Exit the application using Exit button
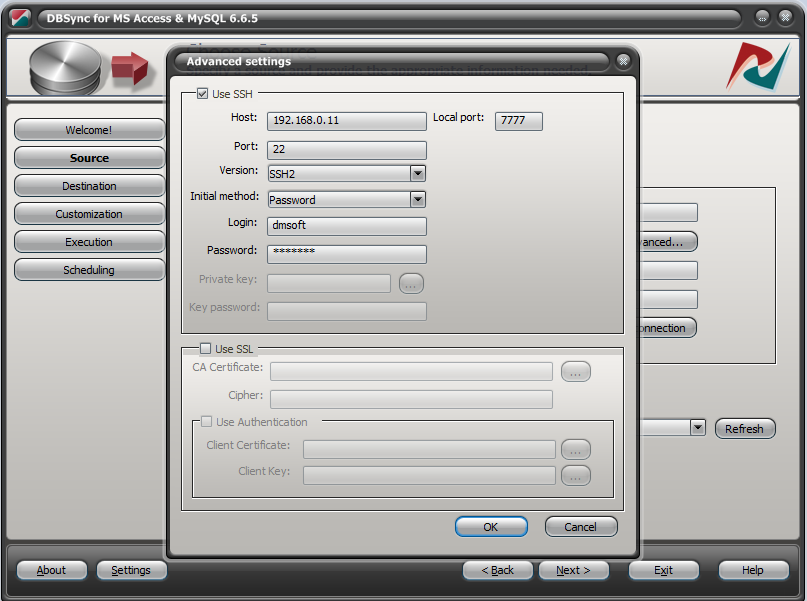The width and height of the screenshot is (807, 601). [663, 570]
